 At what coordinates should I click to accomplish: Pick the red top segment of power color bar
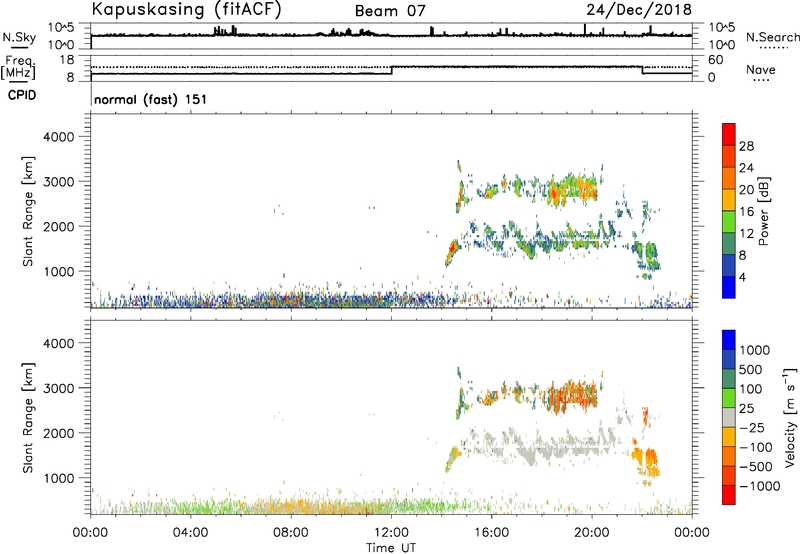[729, 135]
